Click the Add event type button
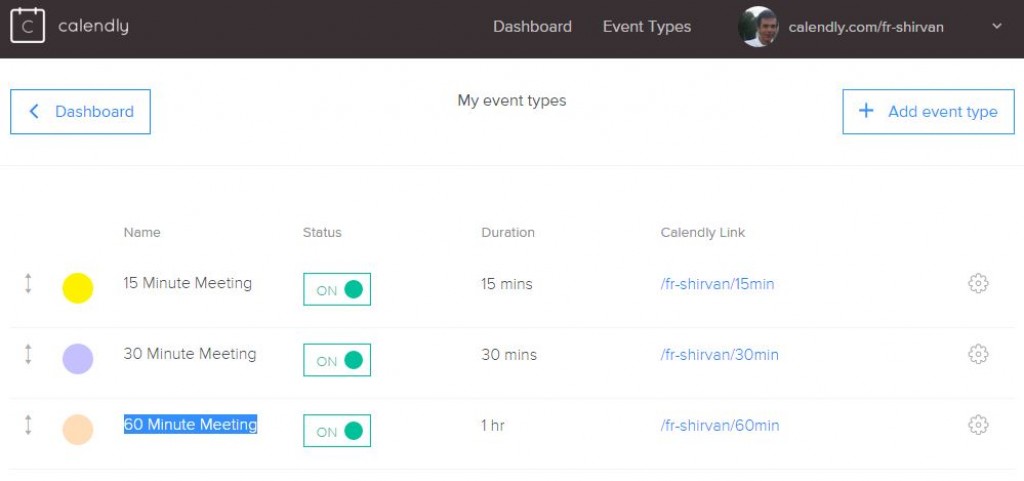The width and height of the screenshot is (1024, 481). tap(928, 112)
